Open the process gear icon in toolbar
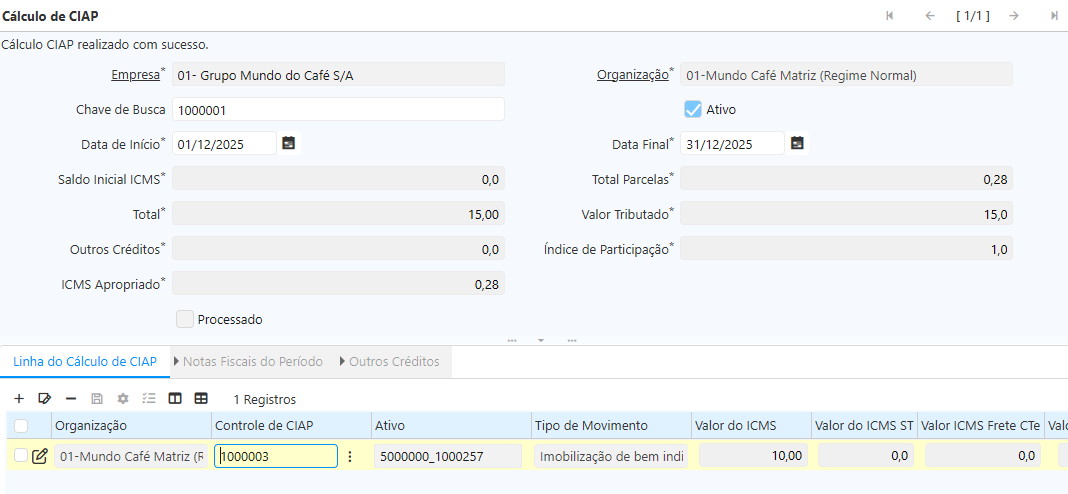The image size is (1068, 494). [x=123, y=399]
